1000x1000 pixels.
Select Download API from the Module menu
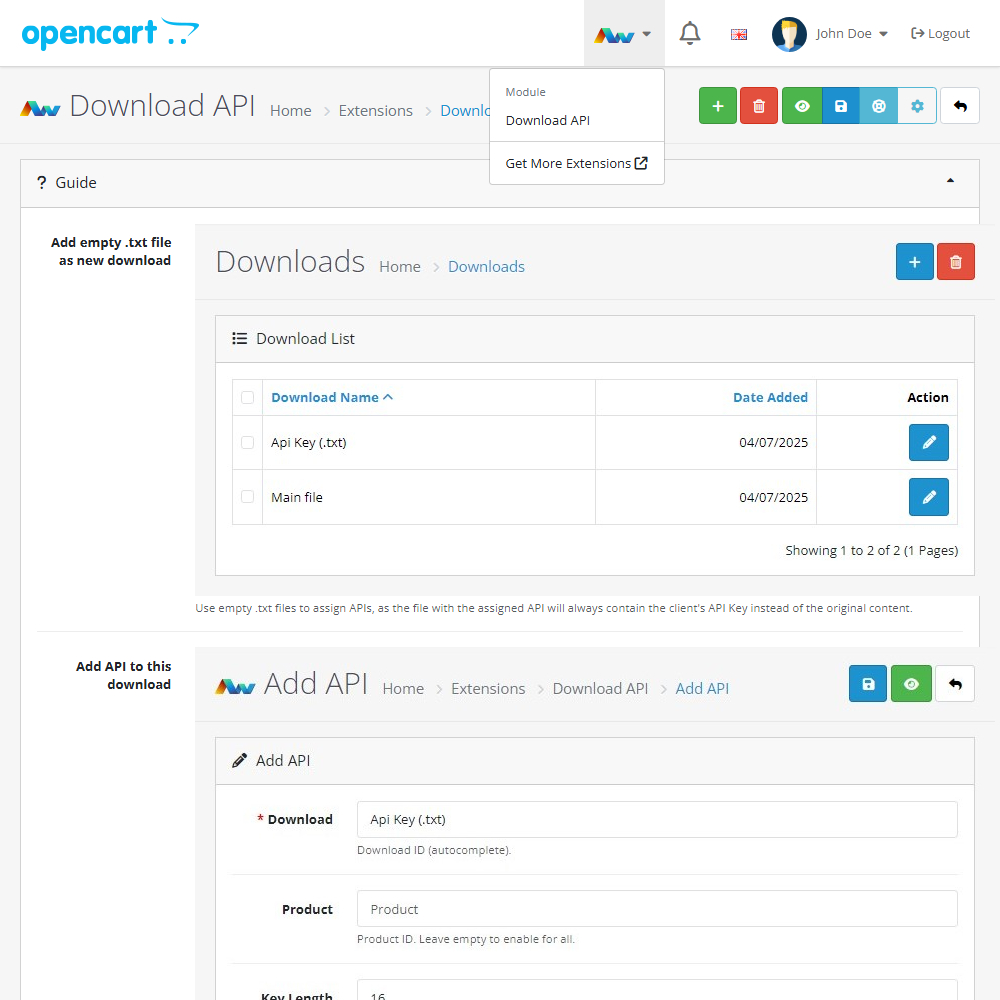tap(548, 120)
